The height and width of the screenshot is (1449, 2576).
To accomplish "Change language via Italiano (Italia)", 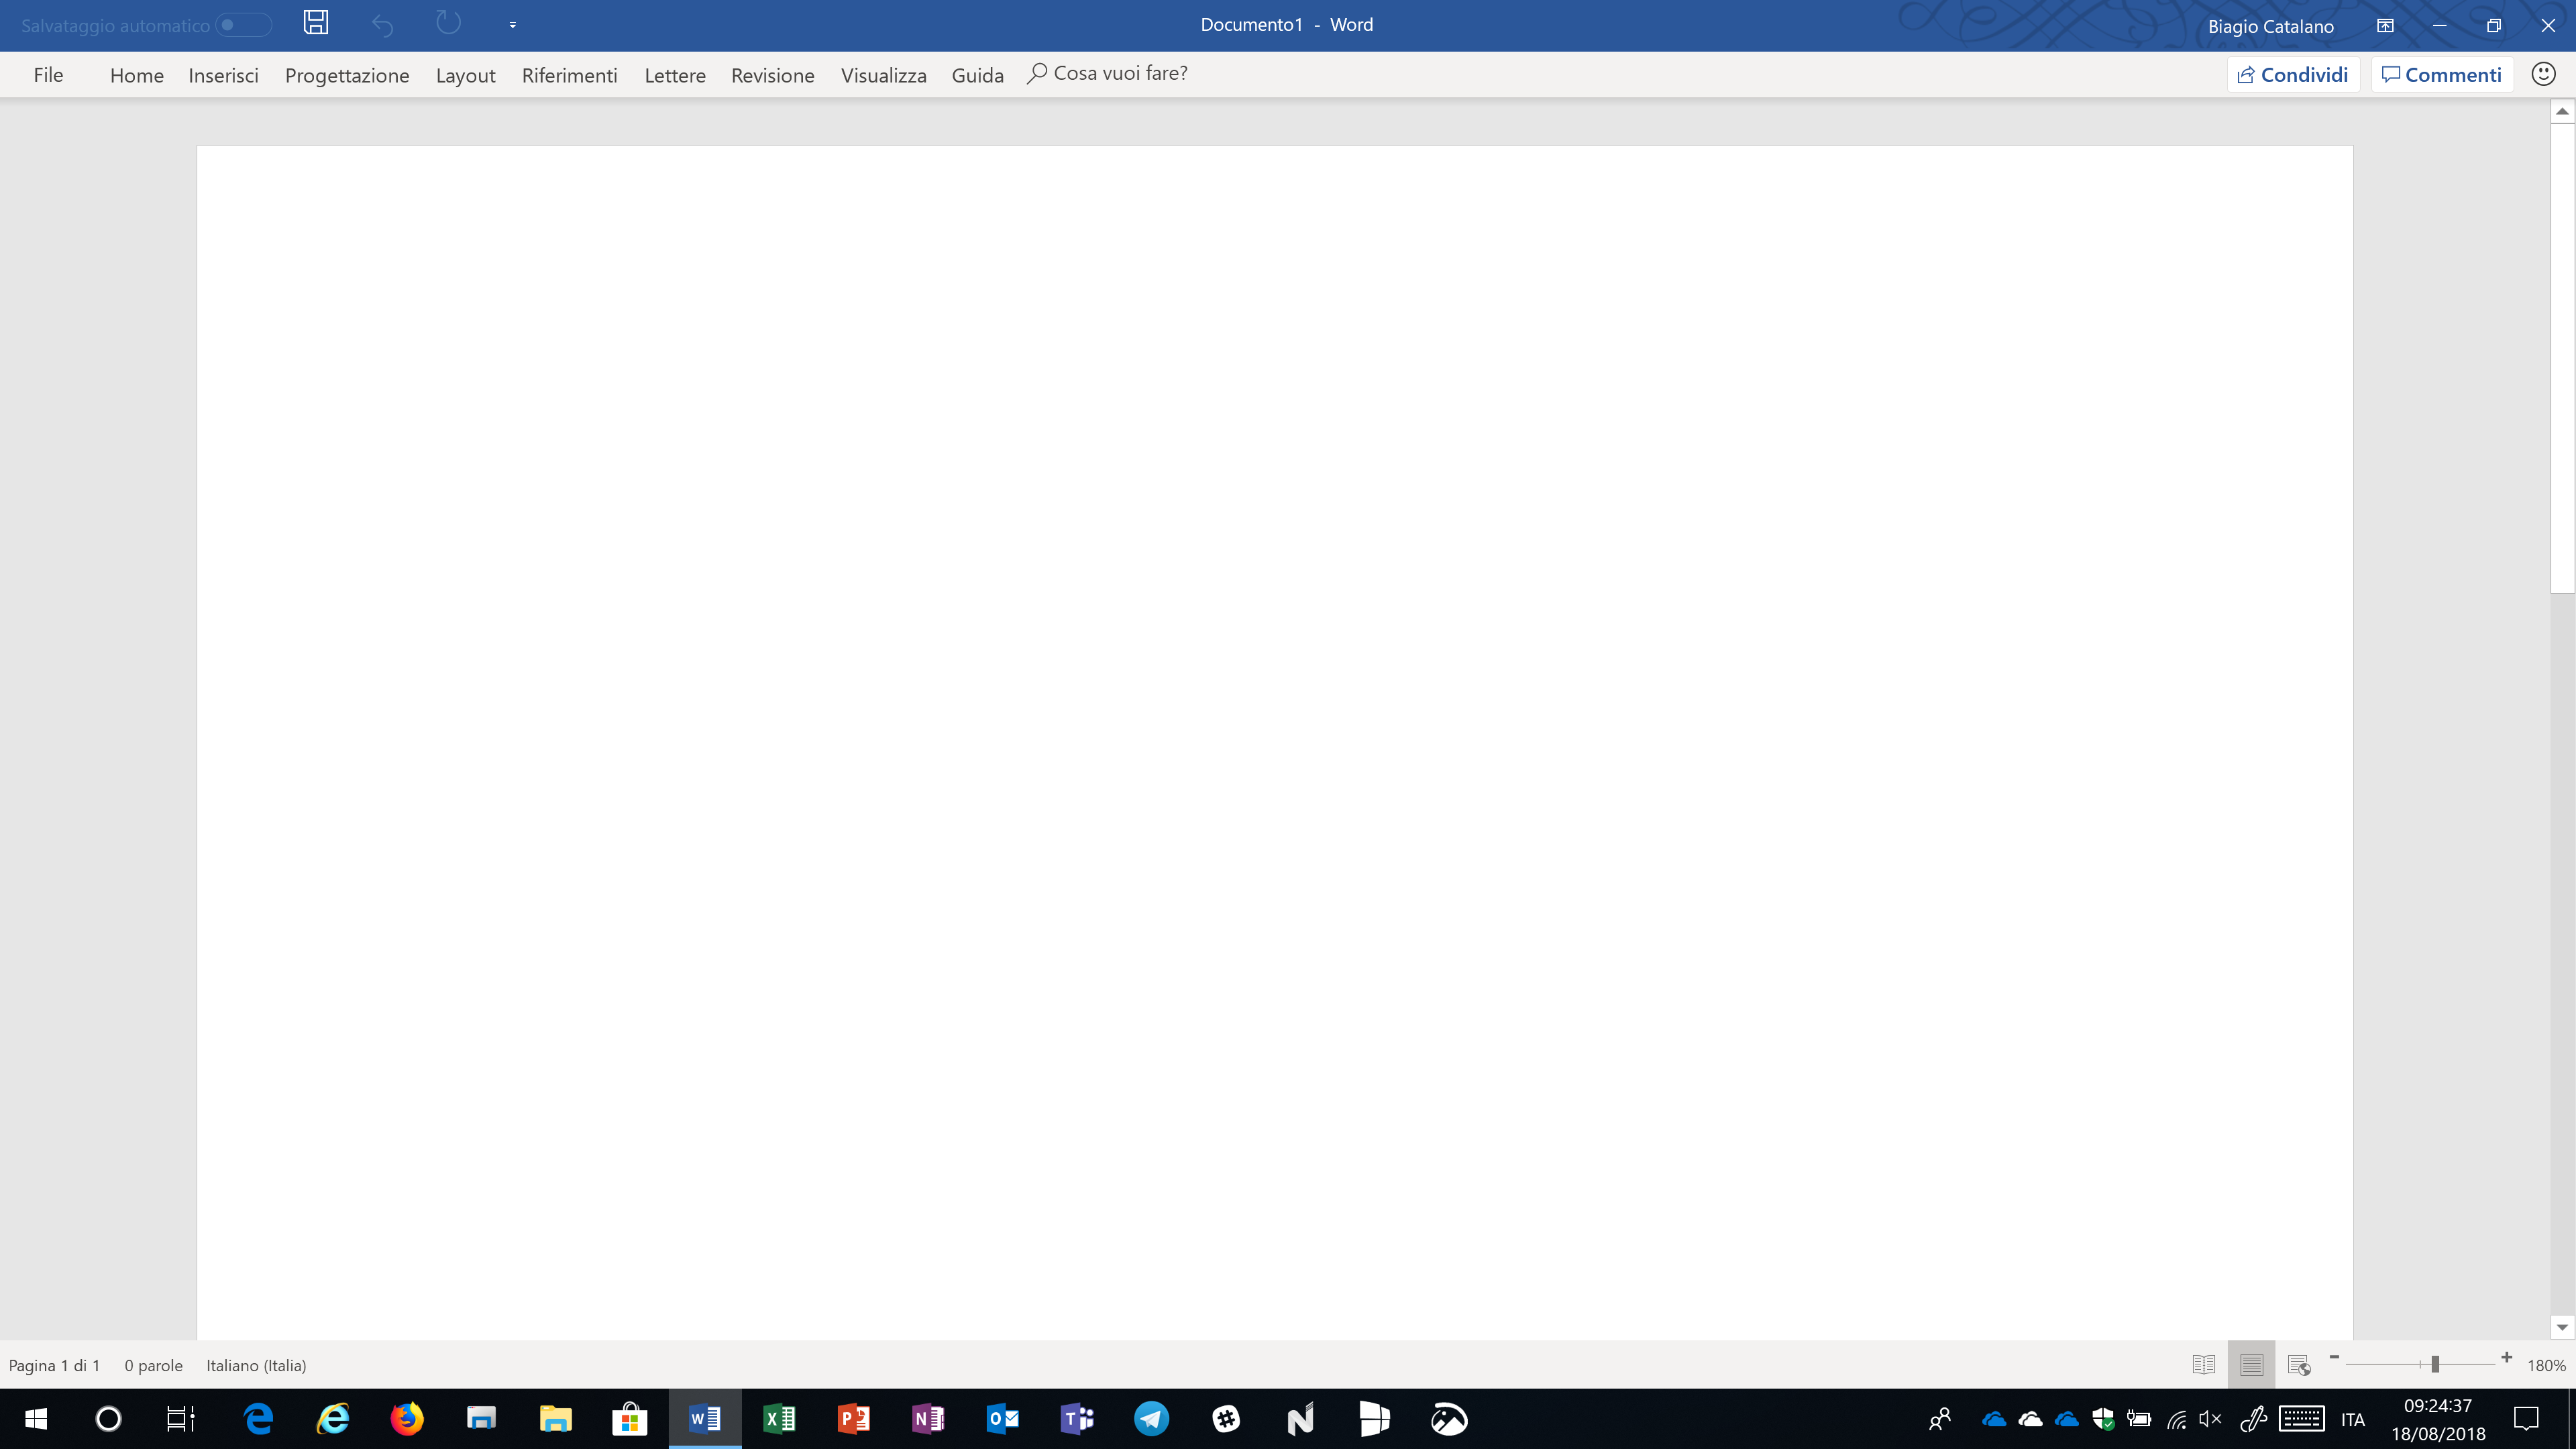I will tap(256, 1365).
